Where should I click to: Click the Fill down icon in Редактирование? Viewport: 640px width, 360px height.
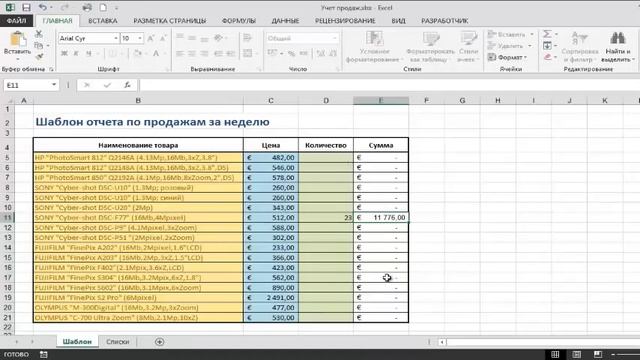coord(547,46)
